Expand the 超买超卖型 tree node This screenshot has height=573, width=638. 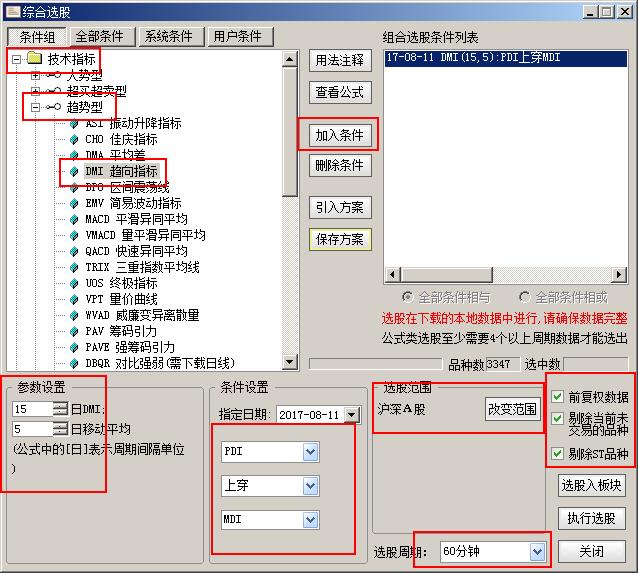[x=35, y=91]
